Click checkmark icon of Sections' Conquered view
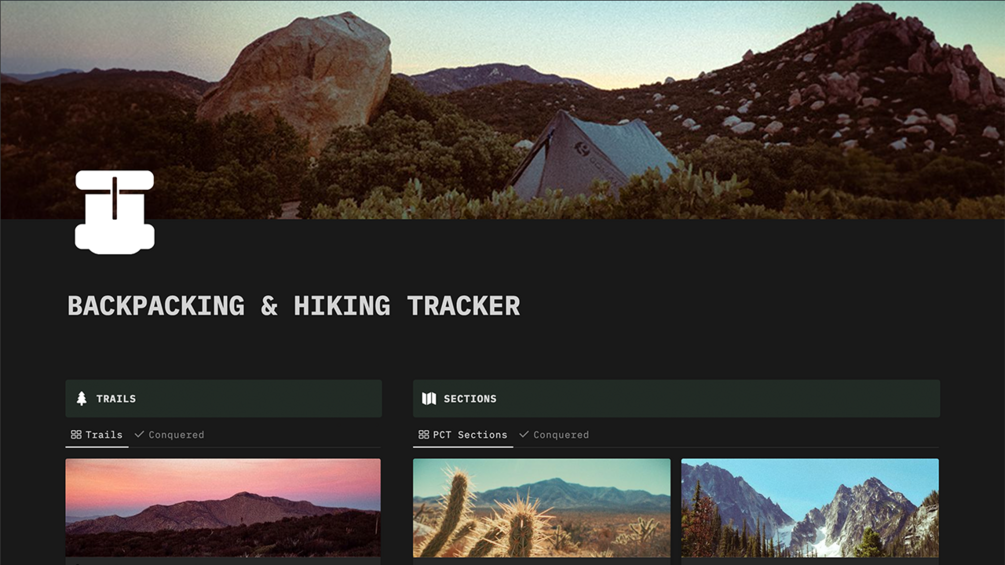This screenshot has width=1005, height=565. point(524,434)
